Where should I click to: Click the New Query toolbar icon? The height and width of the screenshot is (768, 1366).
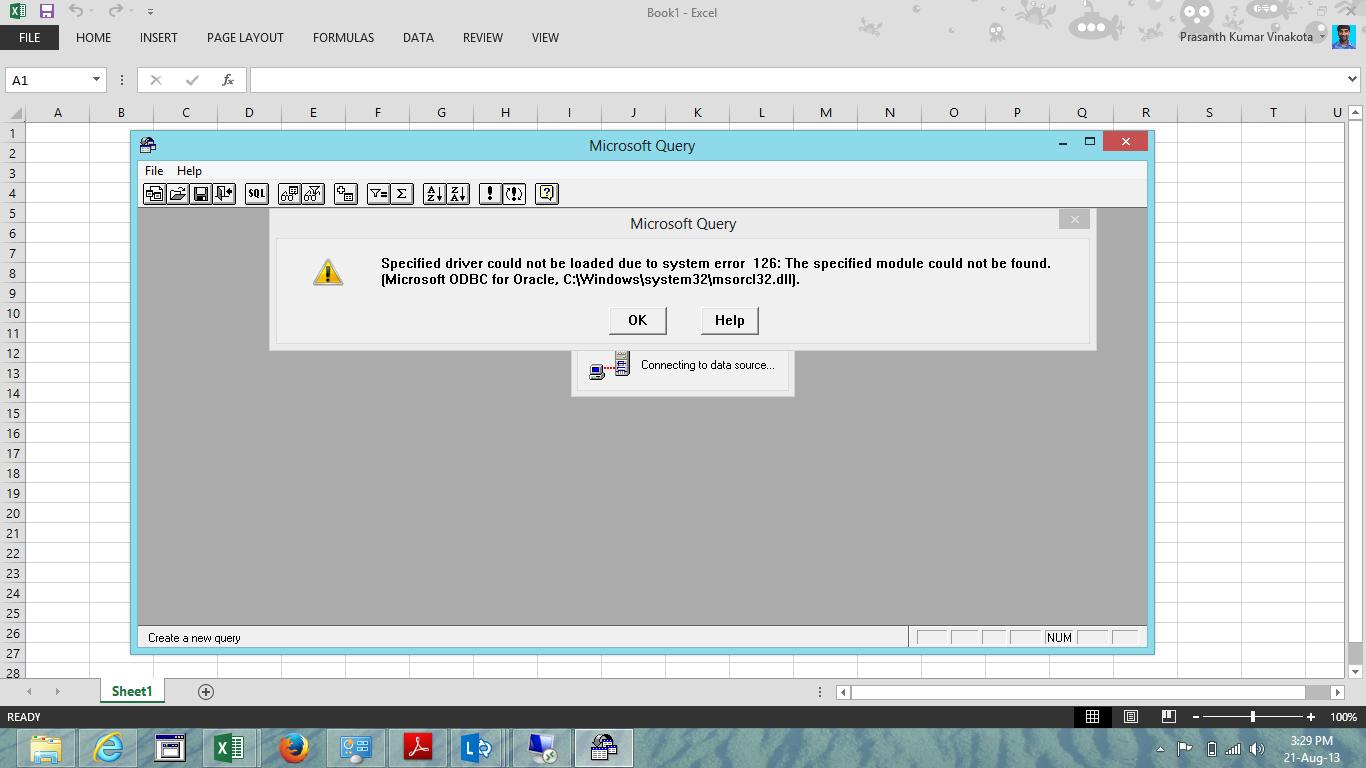tap(154, 194)
